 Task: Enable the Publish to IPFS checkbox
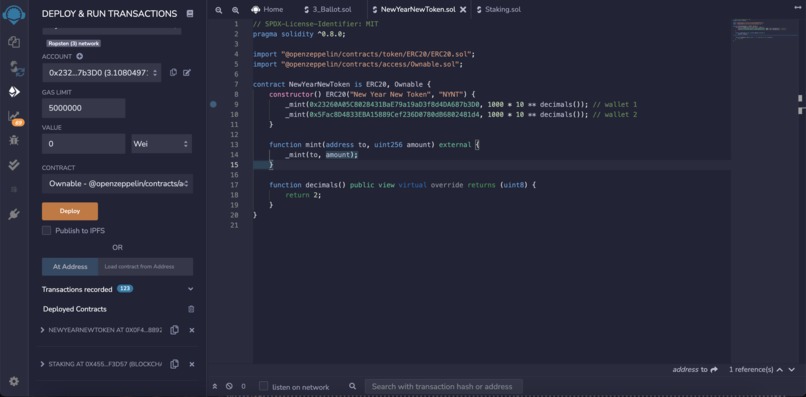(47, 230)
